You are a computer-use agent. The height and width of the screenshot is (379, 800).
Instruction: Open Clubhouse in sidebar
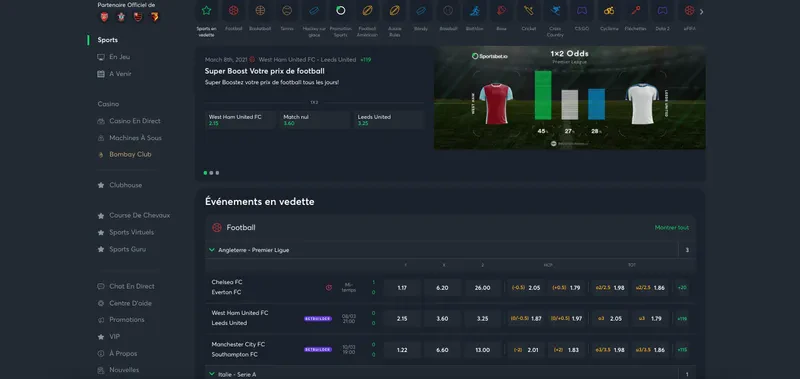(x=126, y=185)
